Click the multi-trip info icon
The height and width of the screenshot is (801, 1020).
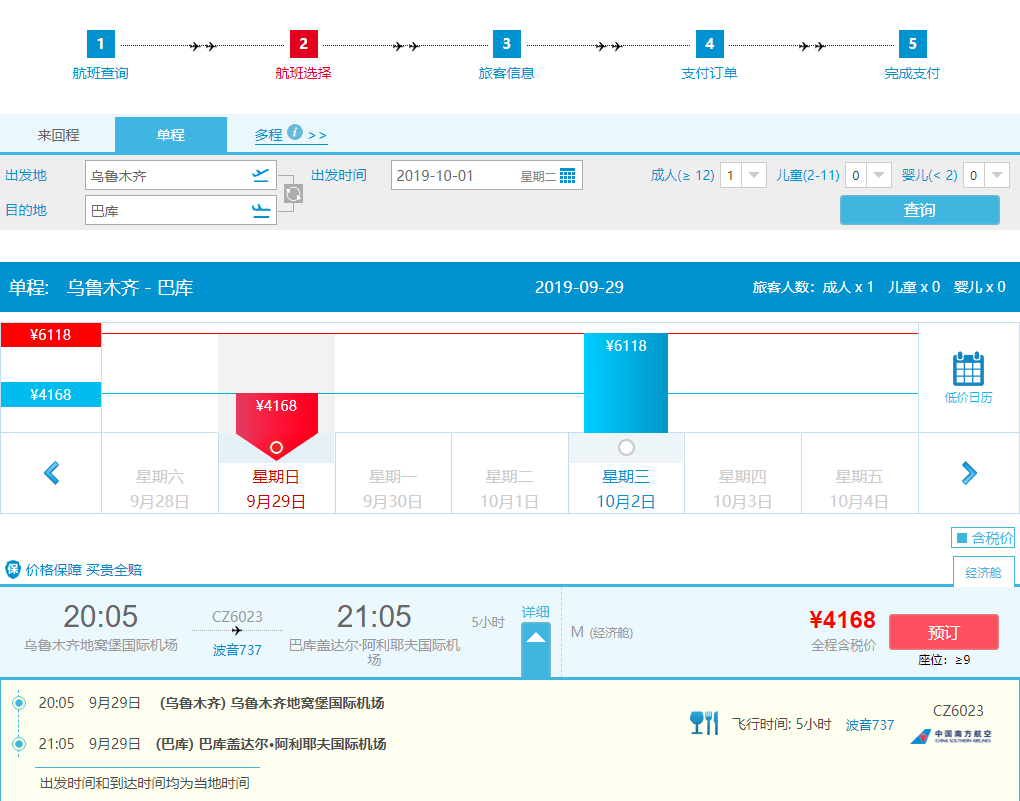[x=295, y=132]
